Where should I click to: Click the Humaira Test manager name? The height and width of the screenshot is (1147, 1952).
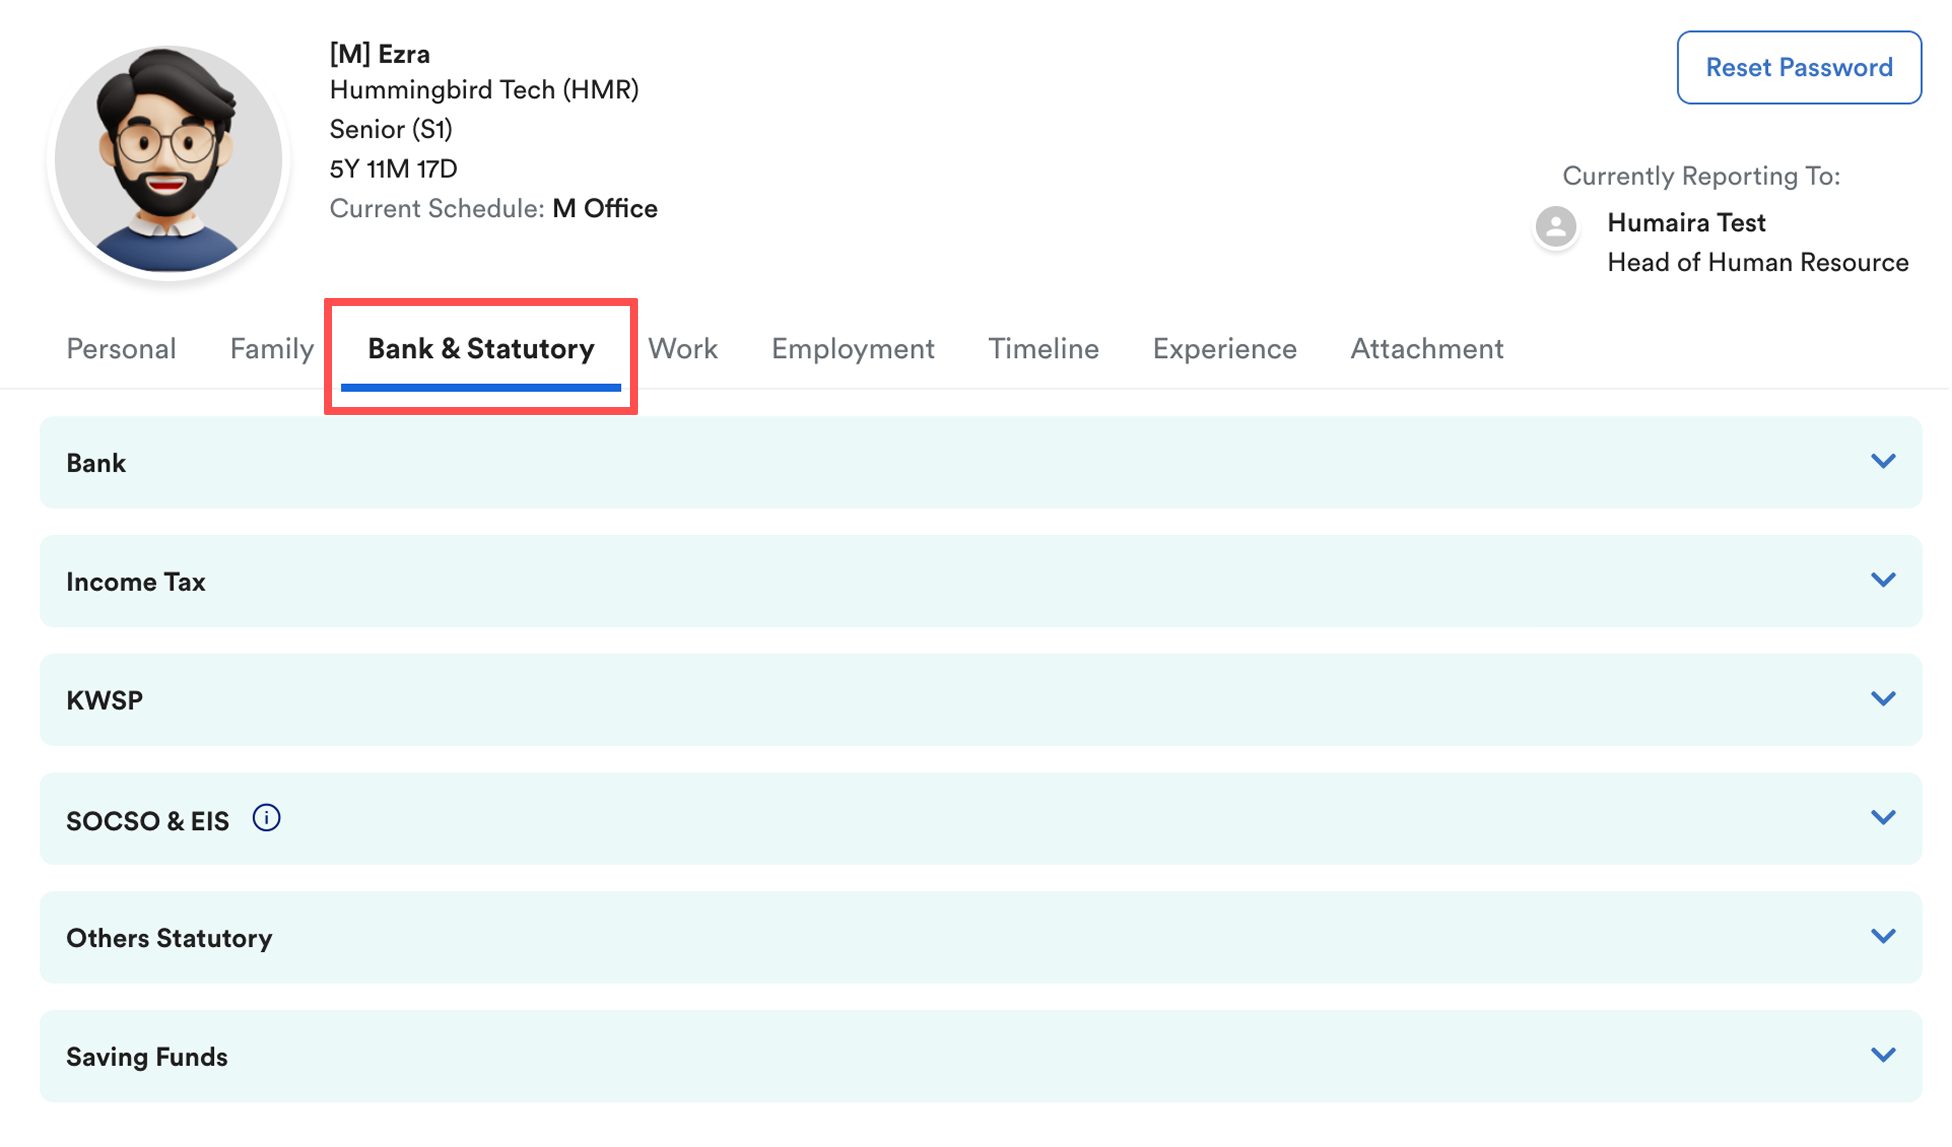[x=1686, y=223]
